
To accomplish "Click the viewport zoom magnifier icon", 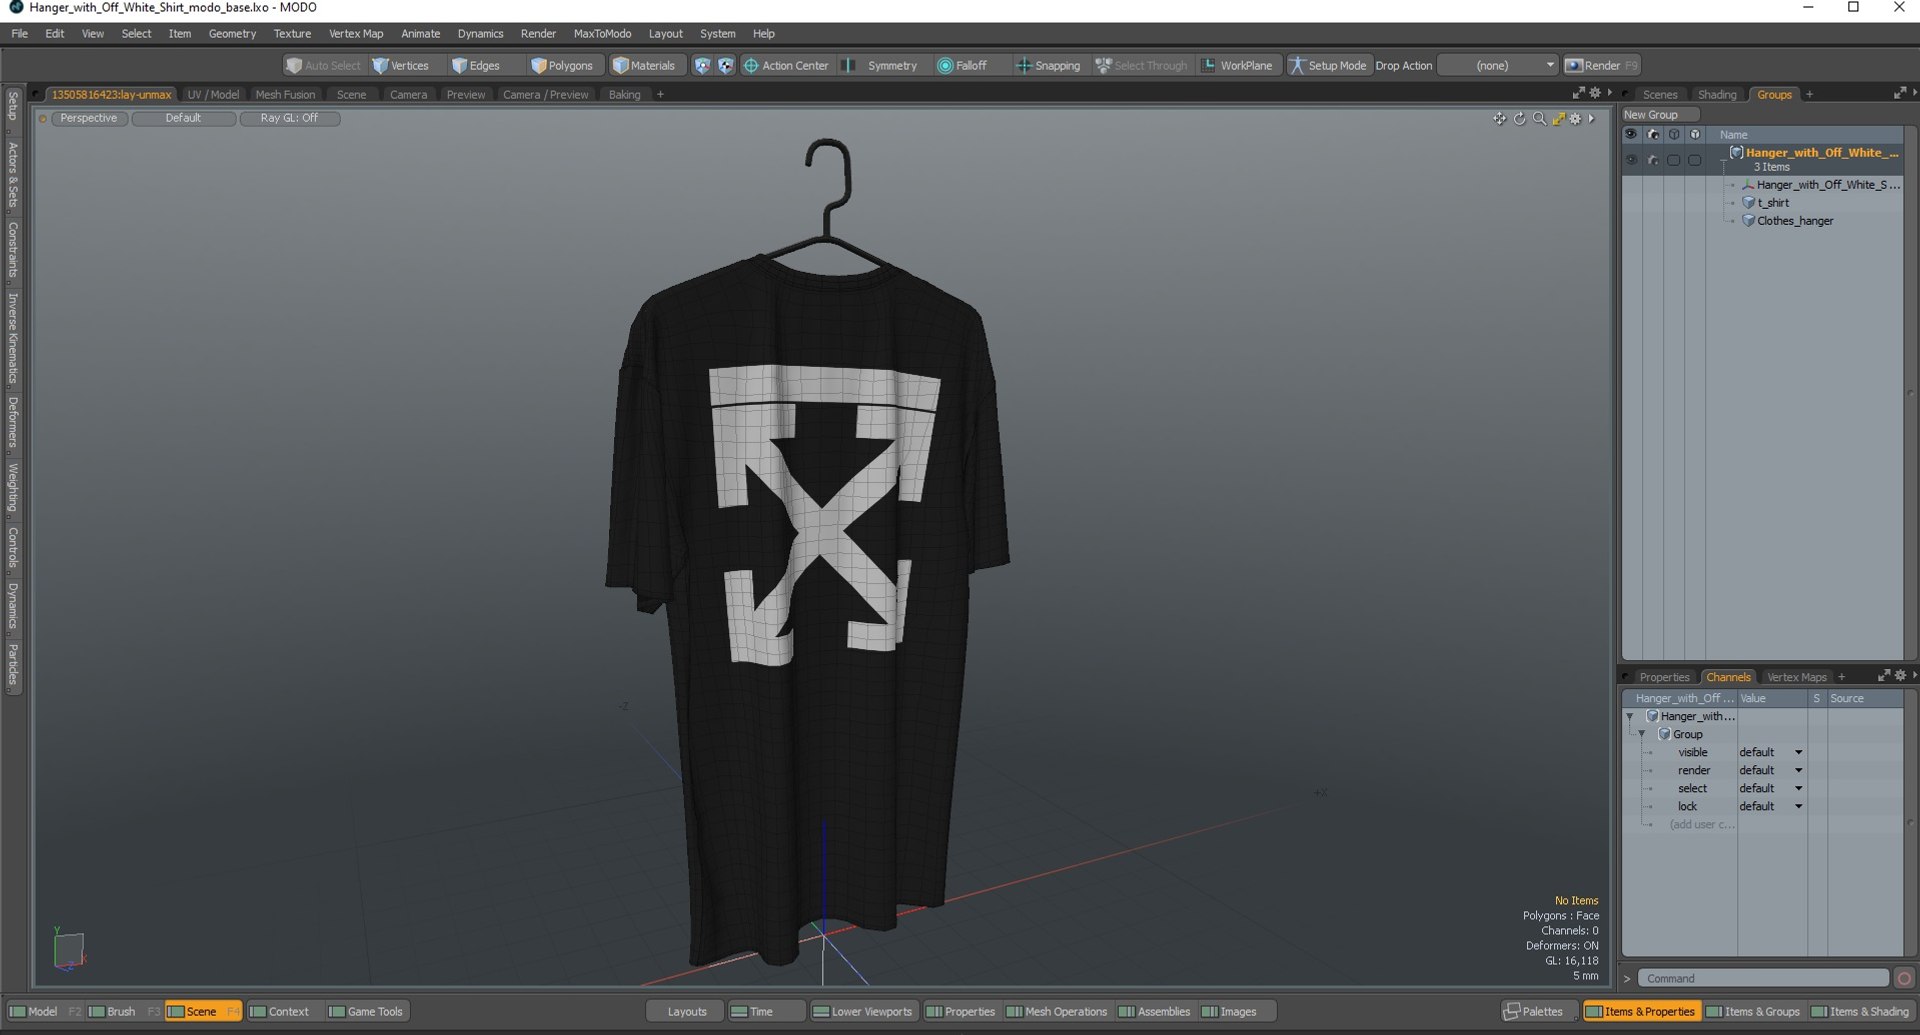I will pos(1539,119).
